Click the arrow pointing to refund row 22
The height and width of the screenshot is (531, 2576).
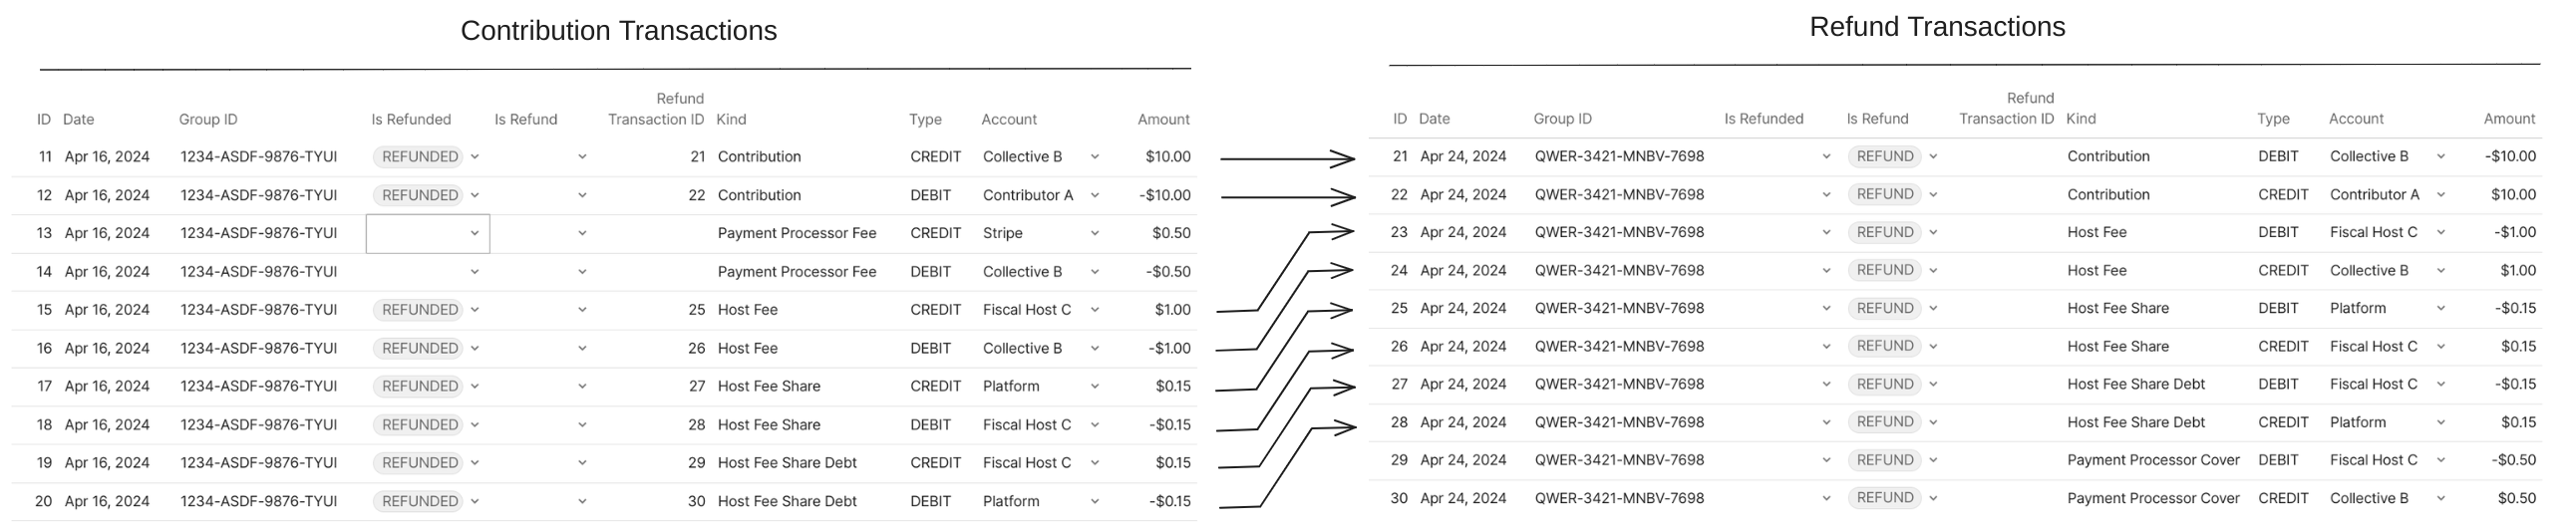coord(1288,197)
